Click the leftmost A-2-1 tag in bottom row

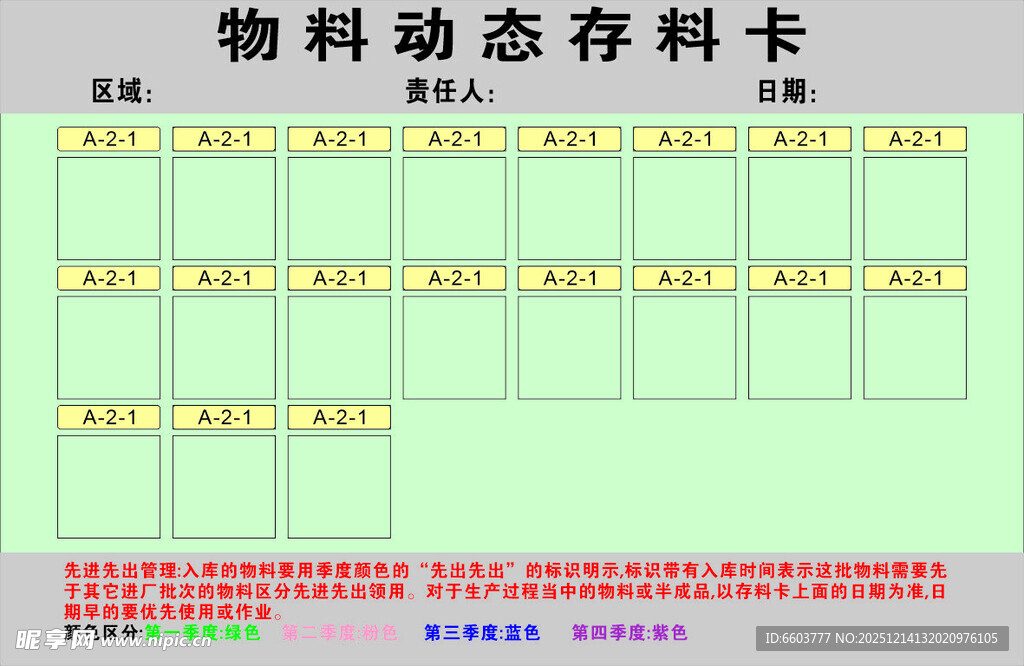[108, 417]
